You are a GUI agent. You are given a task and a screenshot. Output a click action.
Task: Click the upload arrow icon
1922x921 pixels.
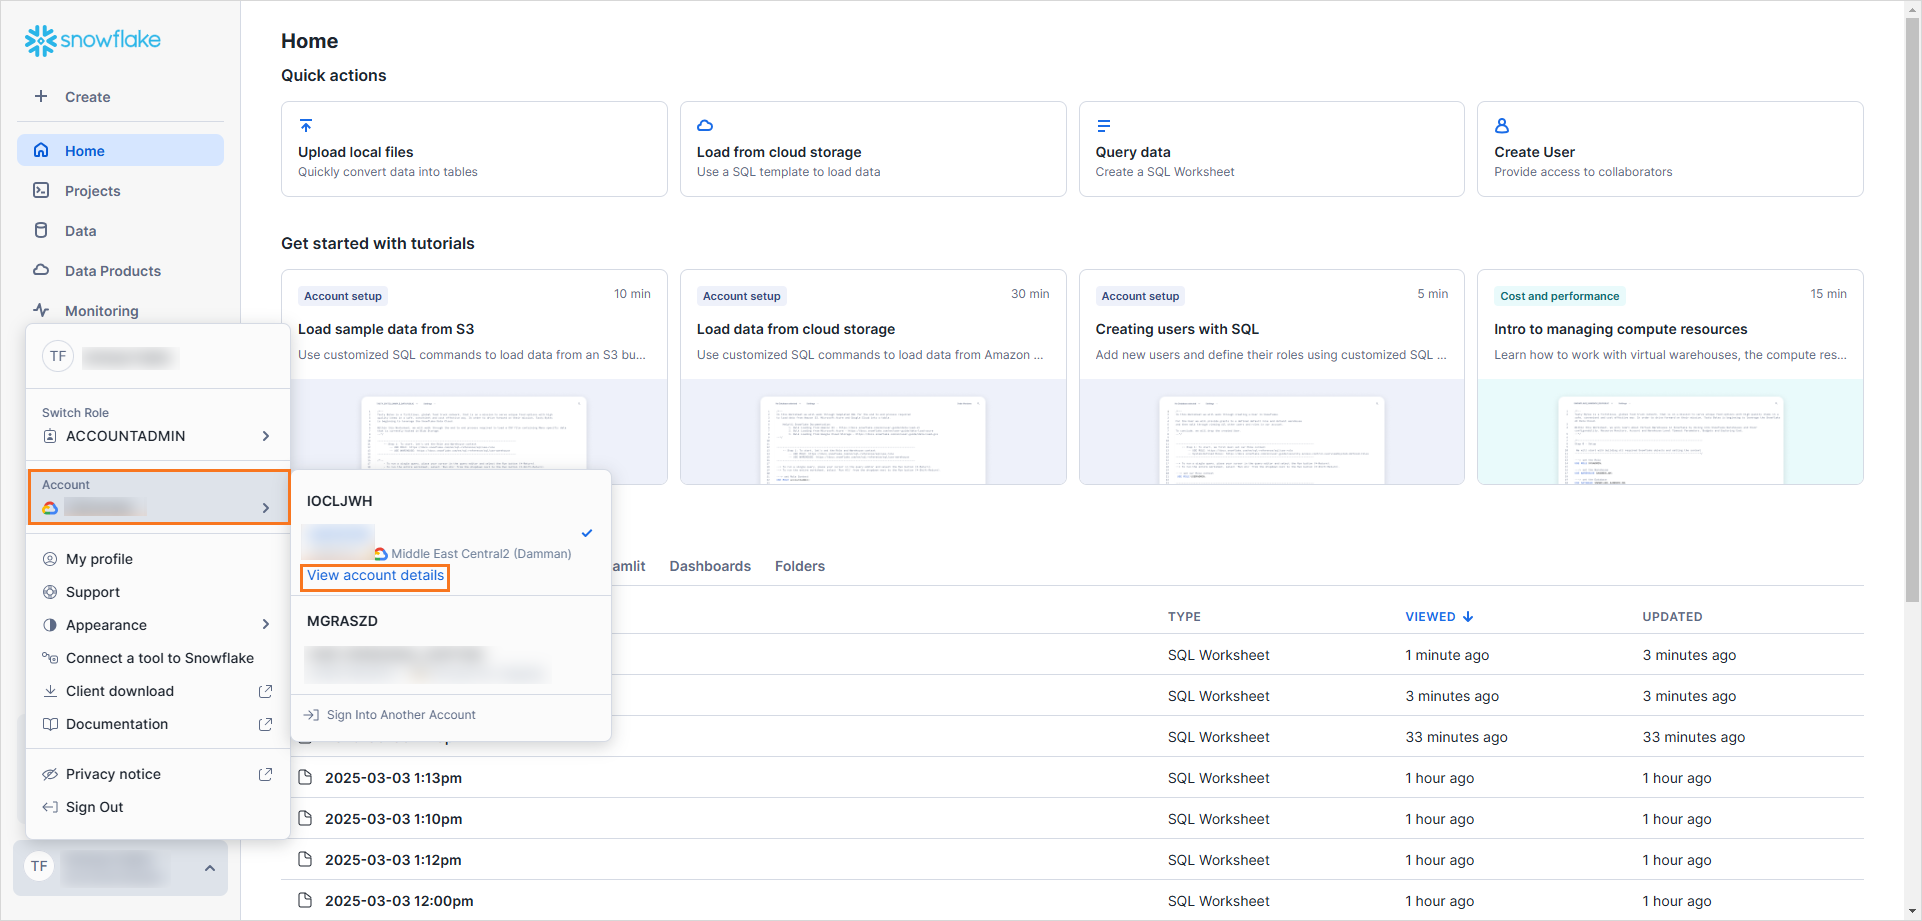click(306, 126)
